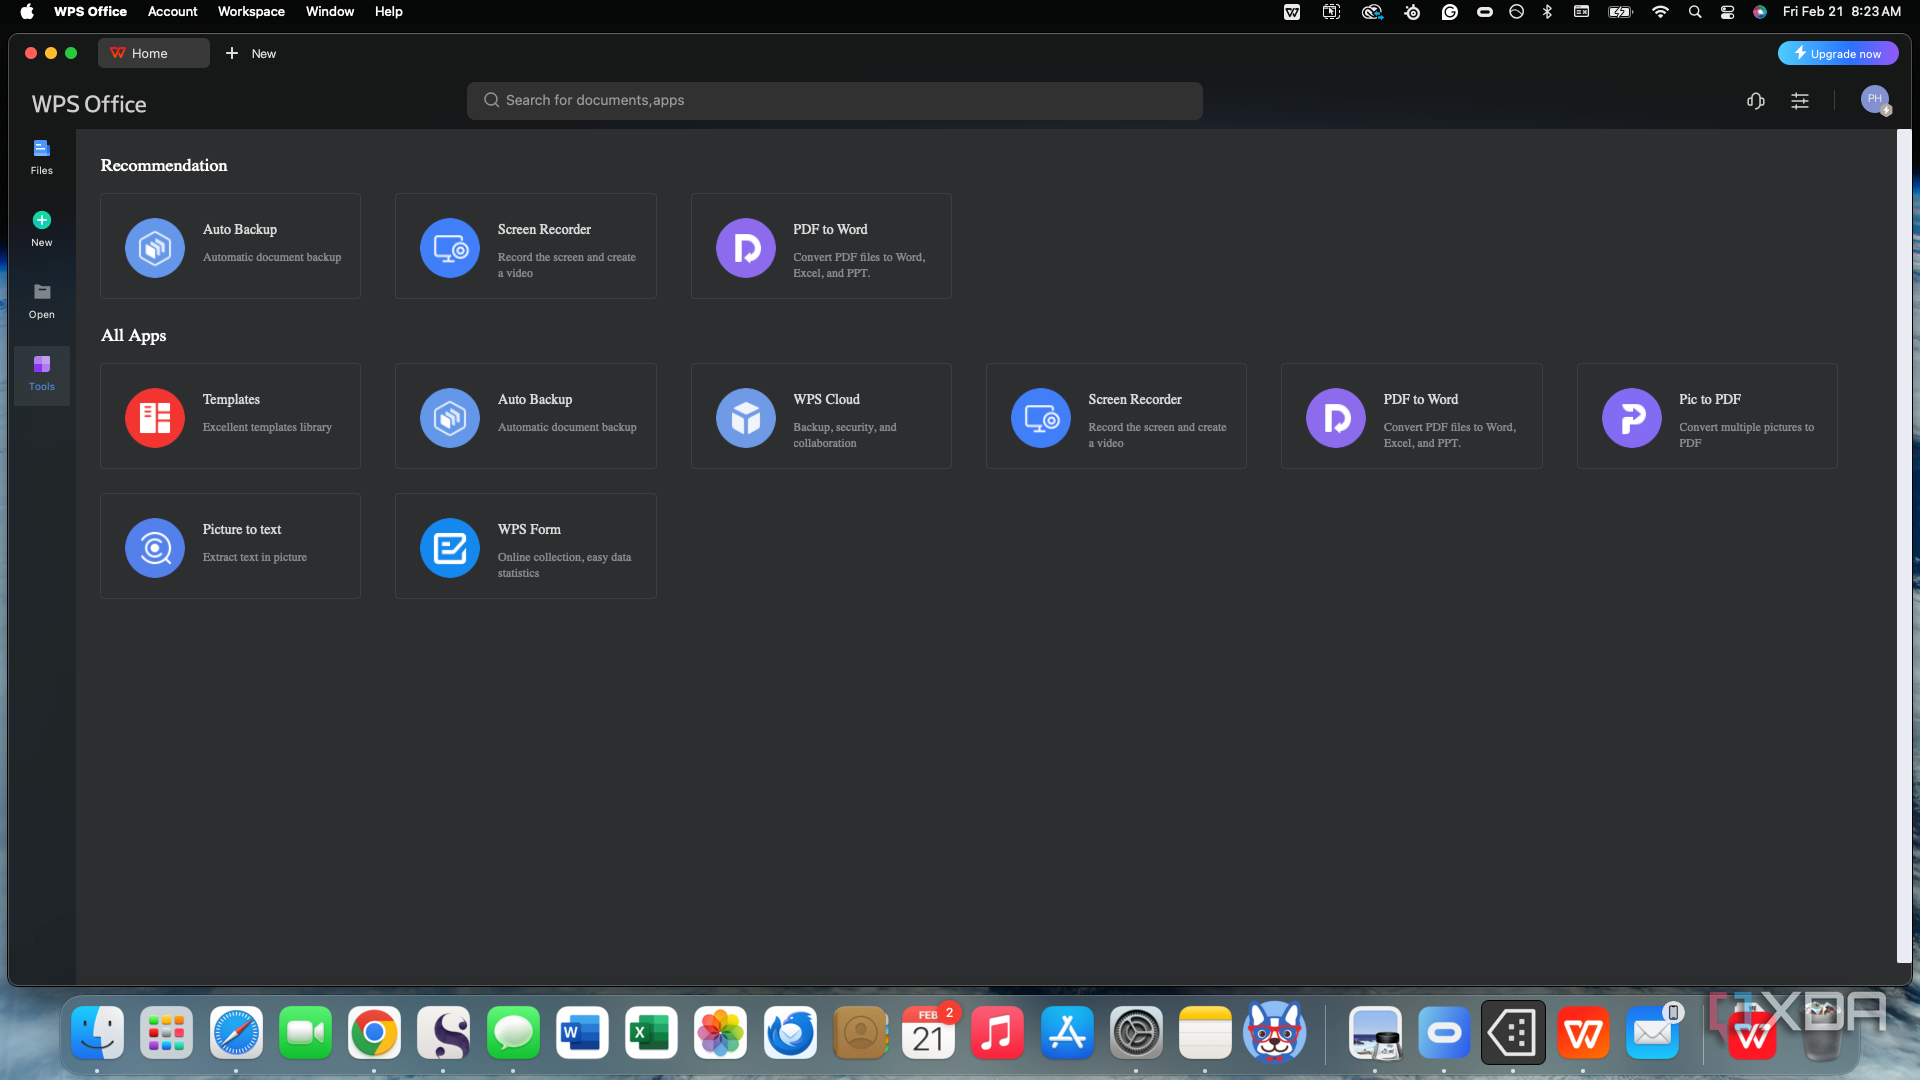This screenshot has height=1080, width=1920.
Task: Click the WPS Cloud card title
Action: click(x=826, y=400)
